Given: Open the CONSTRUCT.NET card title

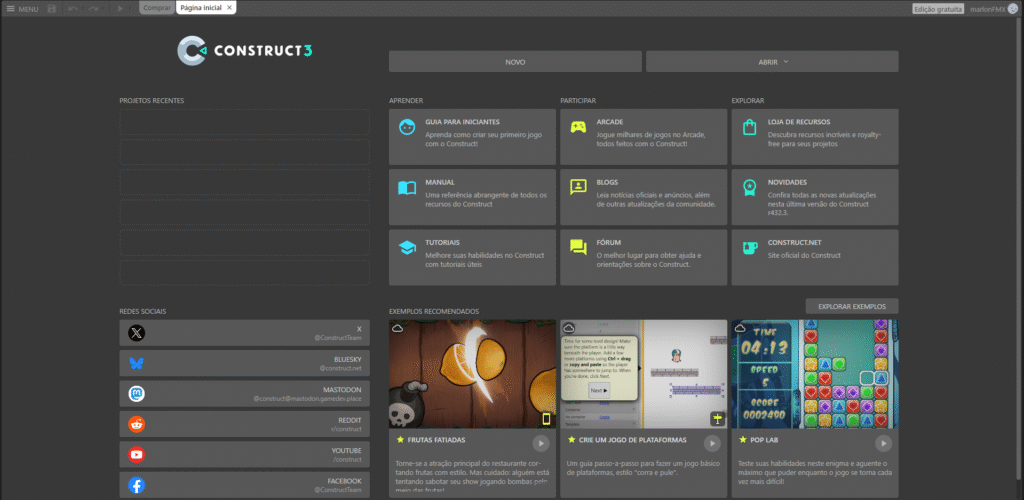Looking at the screenshot, I should (795, 243).
